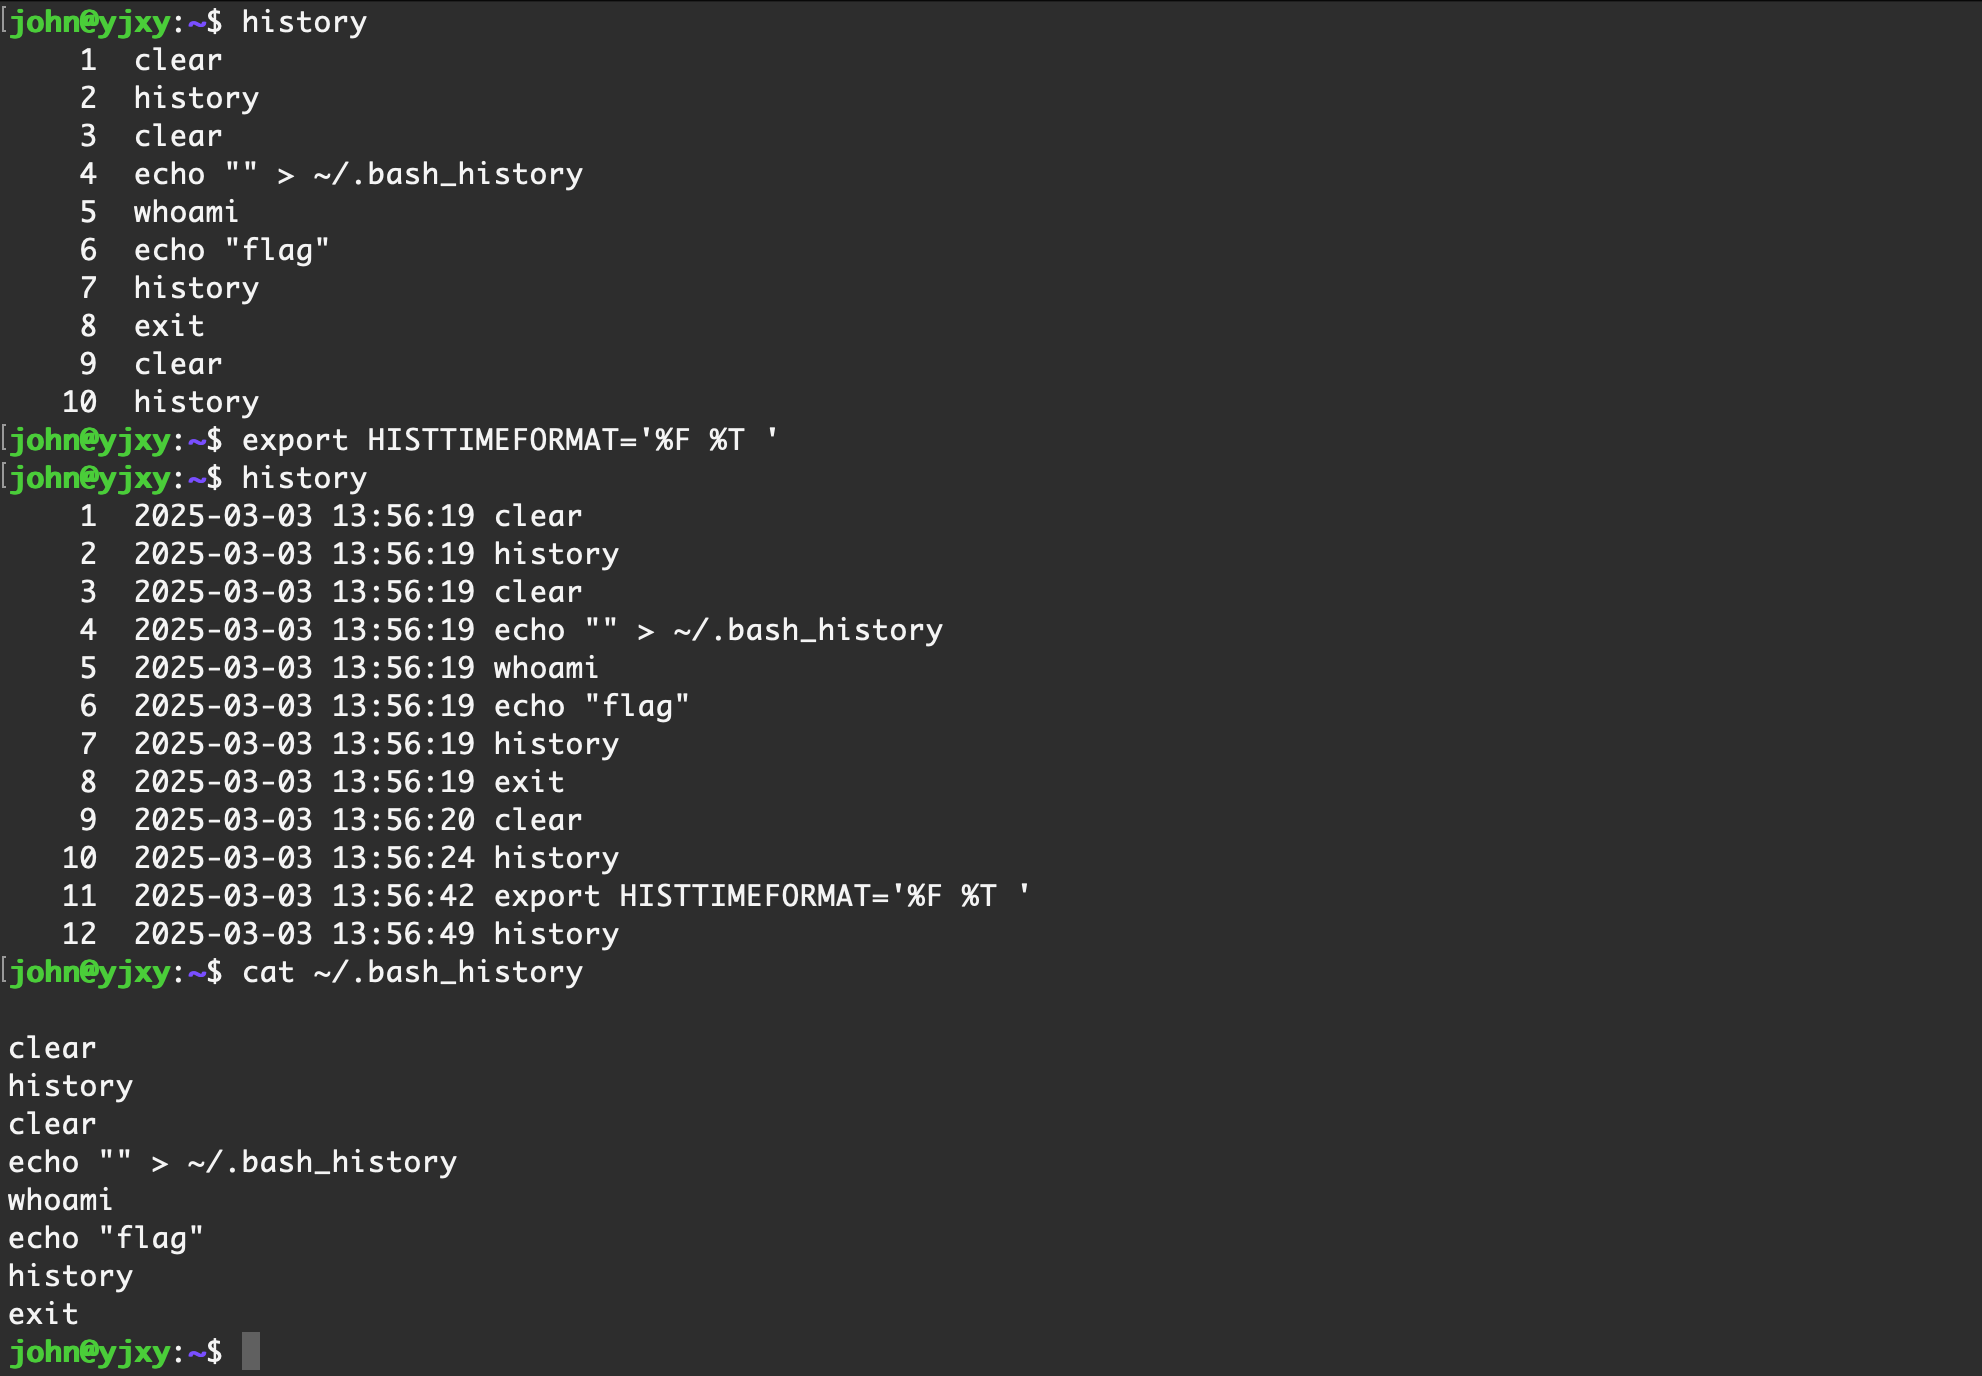Click the block cursor at the last prompt
Viewport: 1982px width, 1376px height.
[251, 1351]
